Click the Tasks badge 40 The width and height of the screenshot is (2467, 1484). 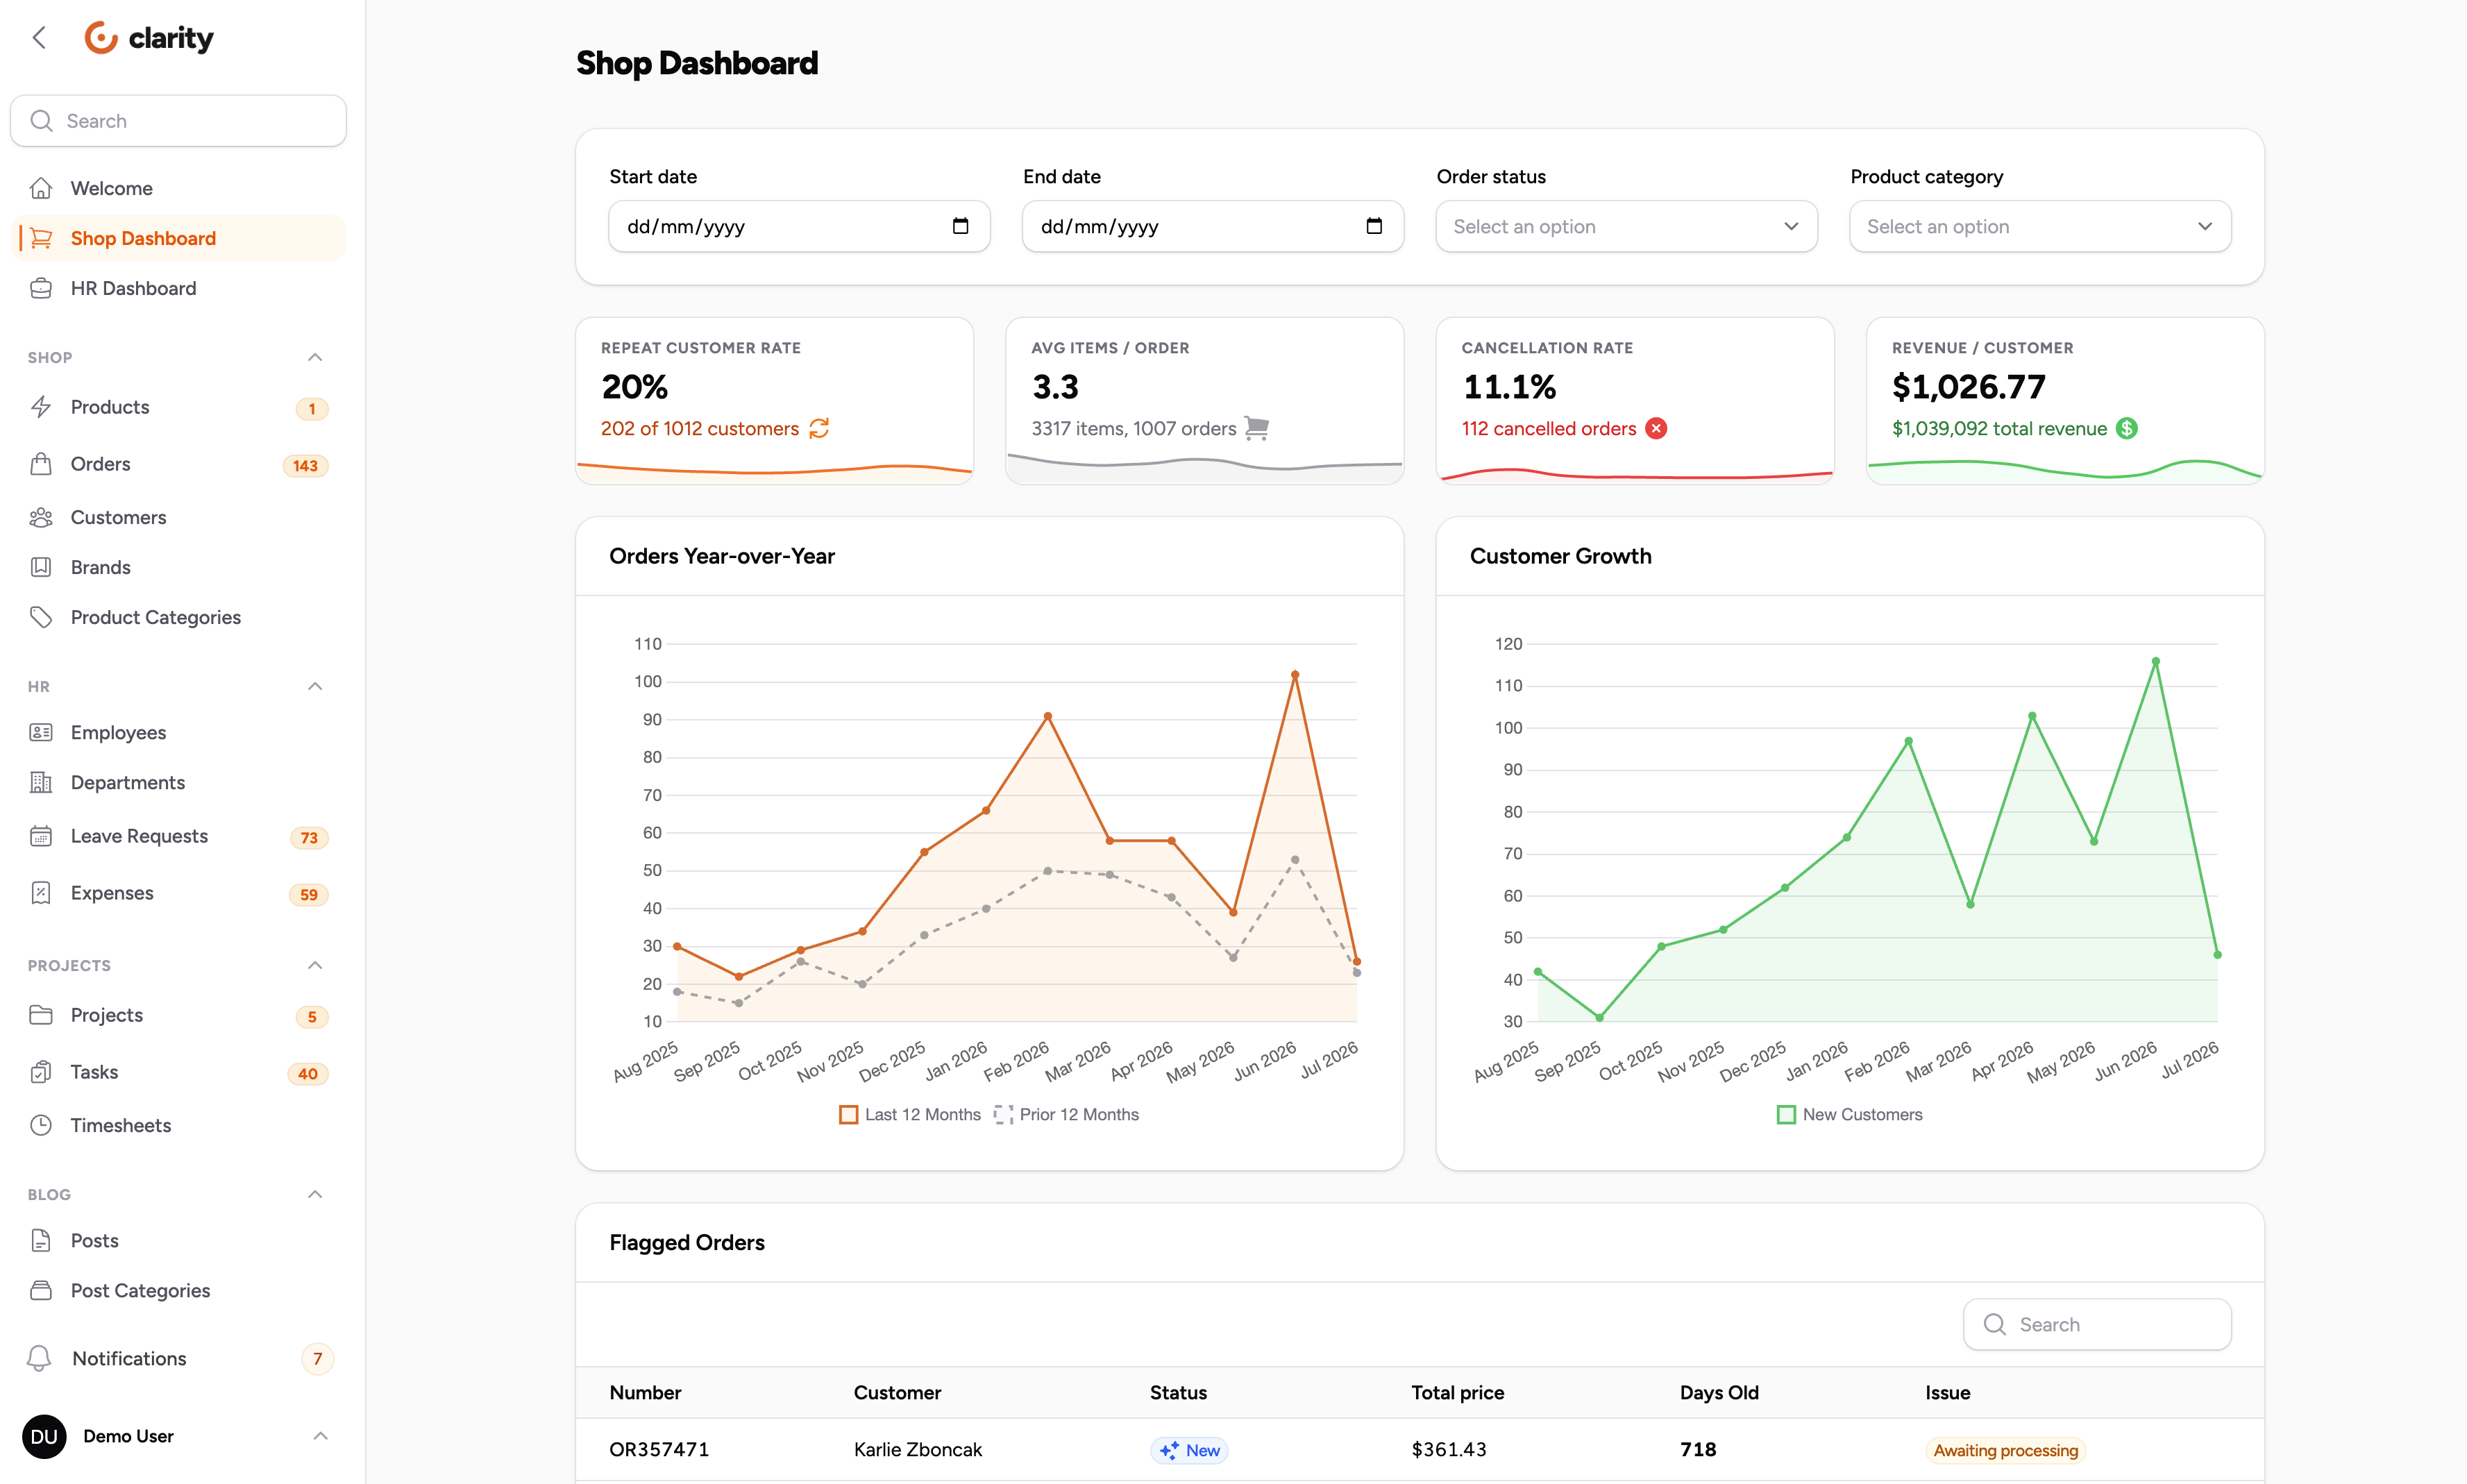(x=308, y=1074)
